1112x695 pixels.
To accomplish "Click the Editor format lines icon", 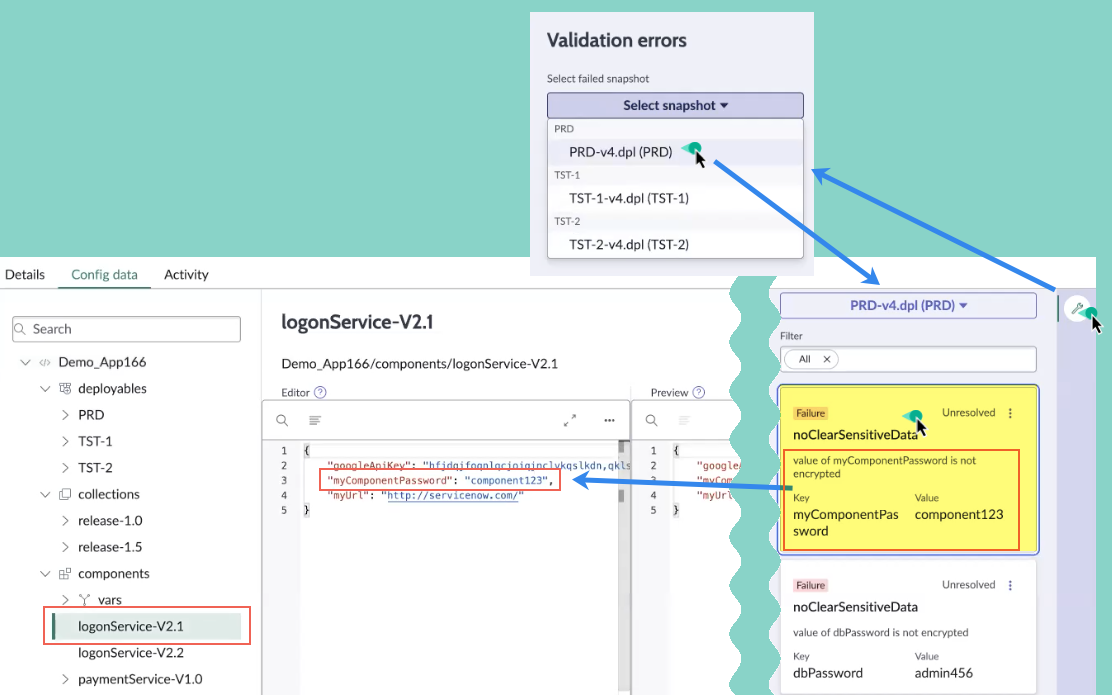I will point(315,421).
